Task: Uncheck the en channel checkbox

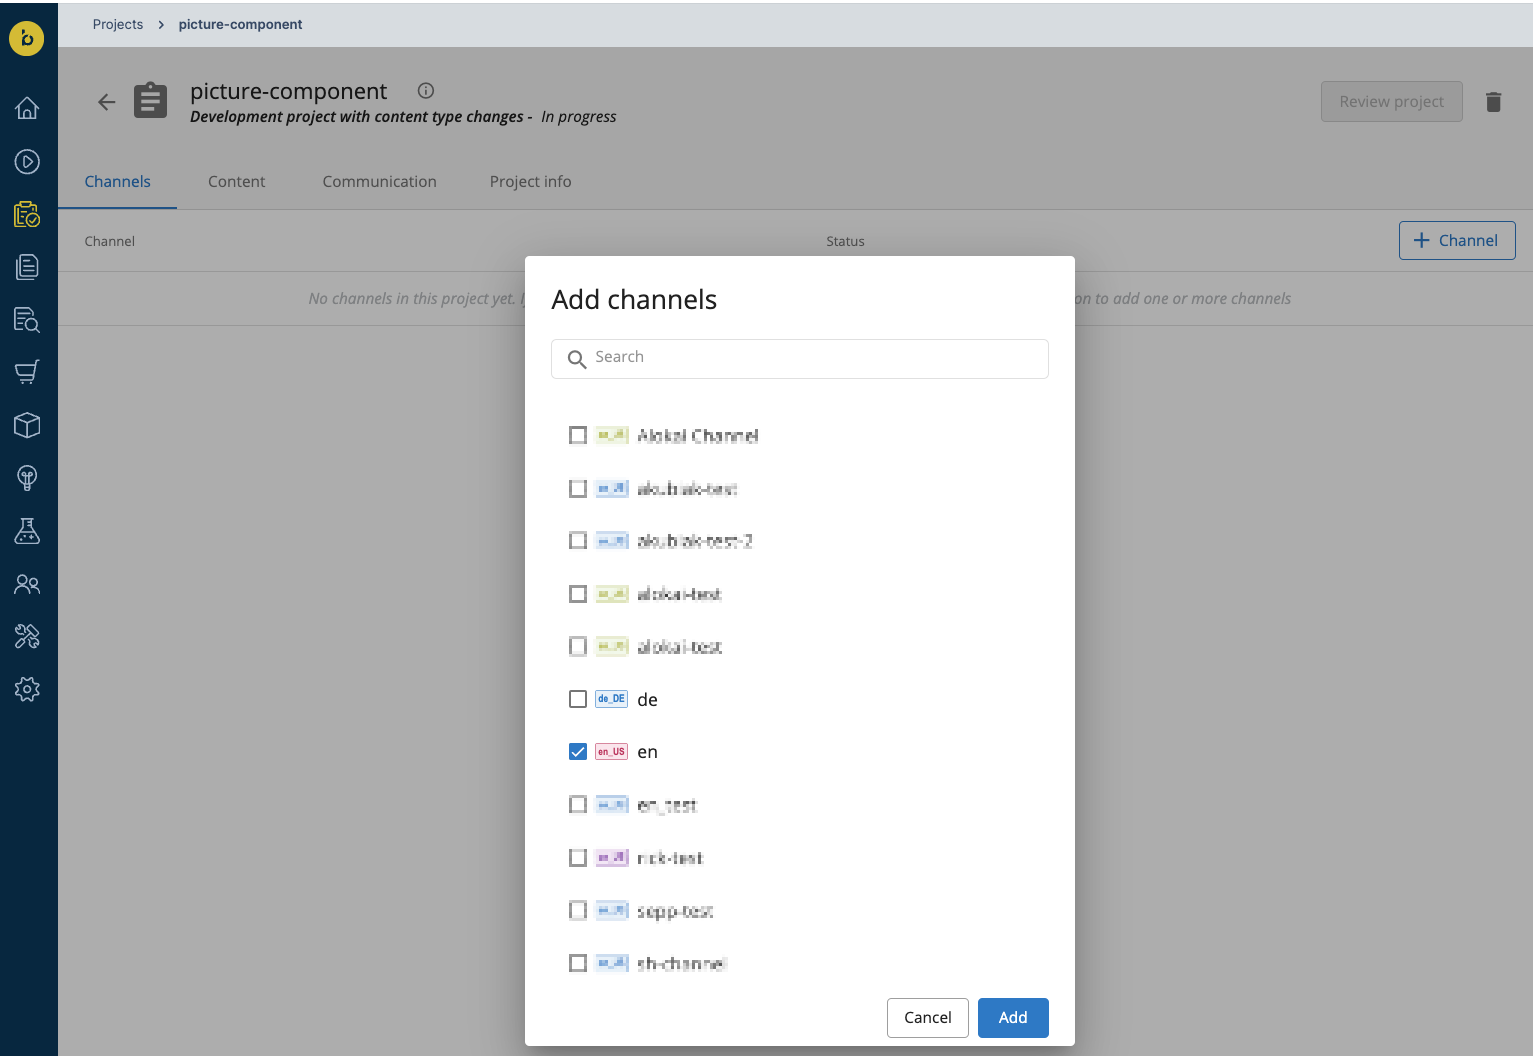Action: [578, 752]
